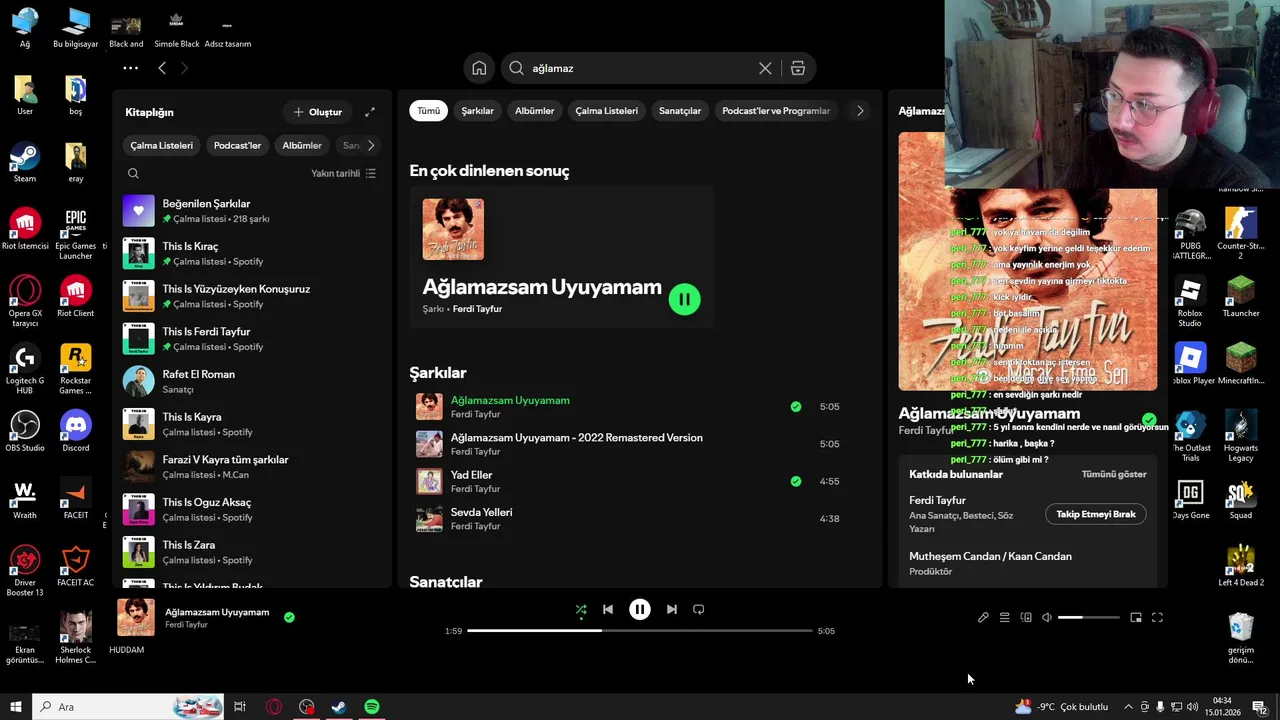Toggle saved check for Yad Eller row
The width and height of the screenshot is (1280, 720).
[796, 481]
